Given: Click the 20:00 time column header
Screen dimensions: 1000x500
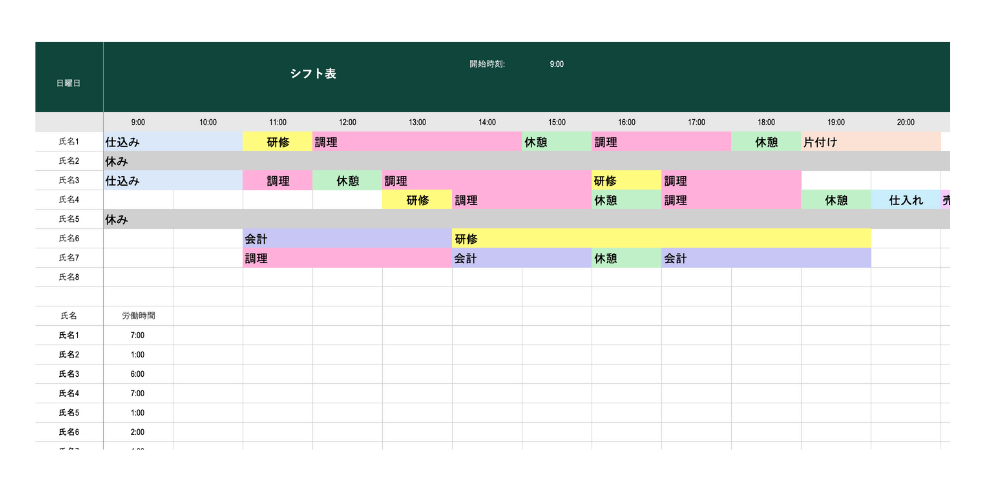Looking at the screenshot, I should (905, 122).
